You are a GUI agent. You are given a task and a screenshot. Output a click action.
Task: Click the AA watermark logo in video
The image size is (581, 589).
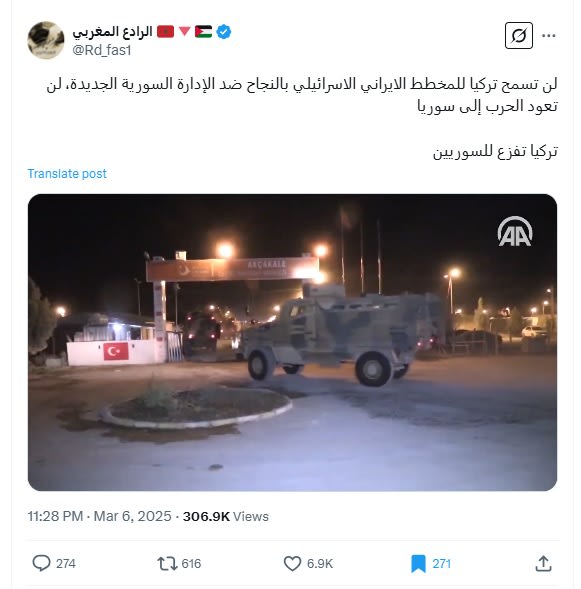coord(515,231)
